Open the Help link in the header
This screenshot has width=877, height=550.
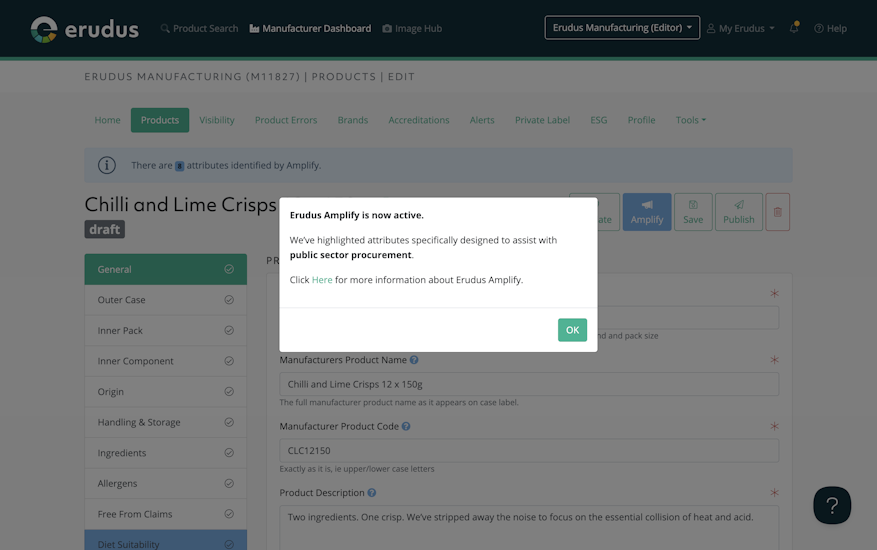(x=830, y=29)
